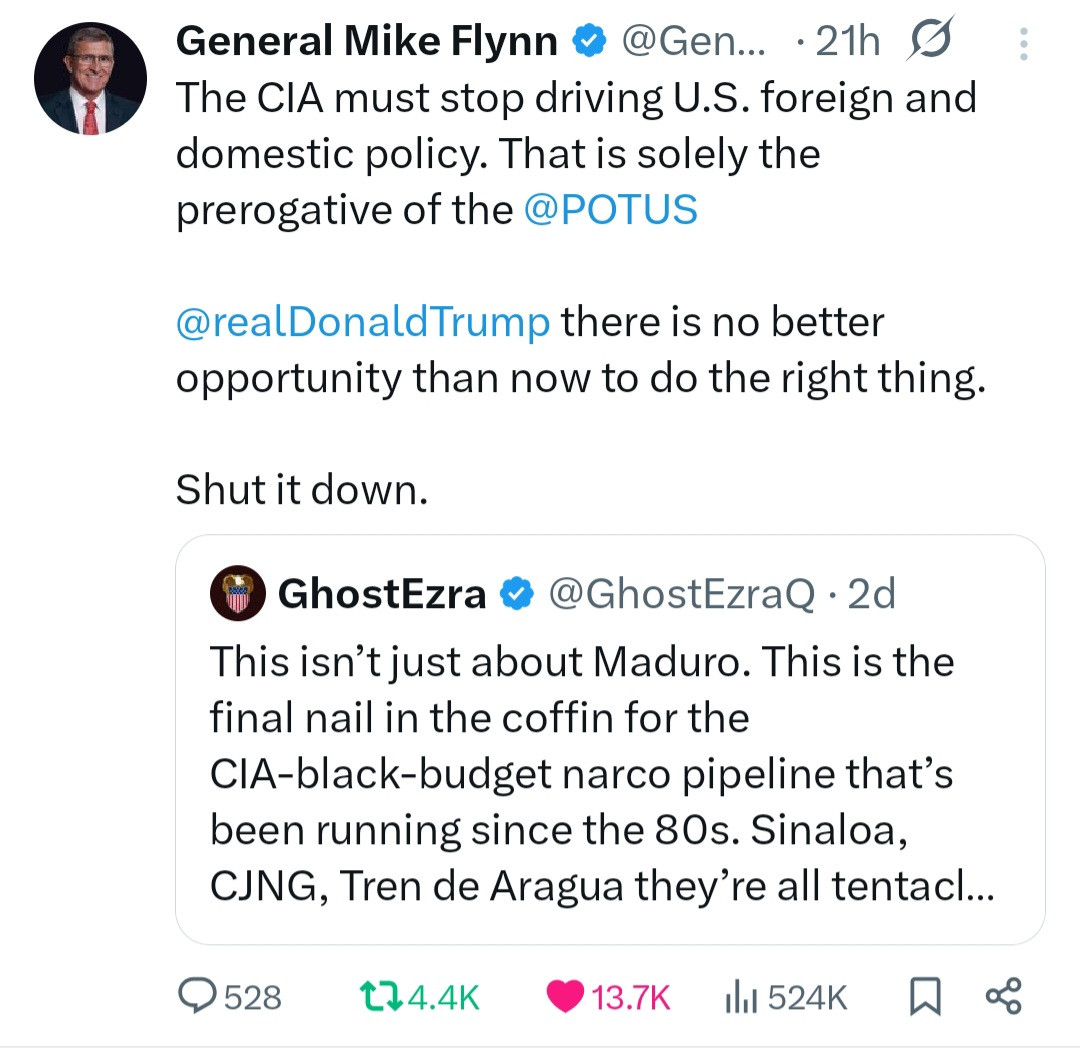Open General Mike Flynn's profile picture
Image resolution: width=1080 pixels, height=1052 pixels.
point(90,80)
